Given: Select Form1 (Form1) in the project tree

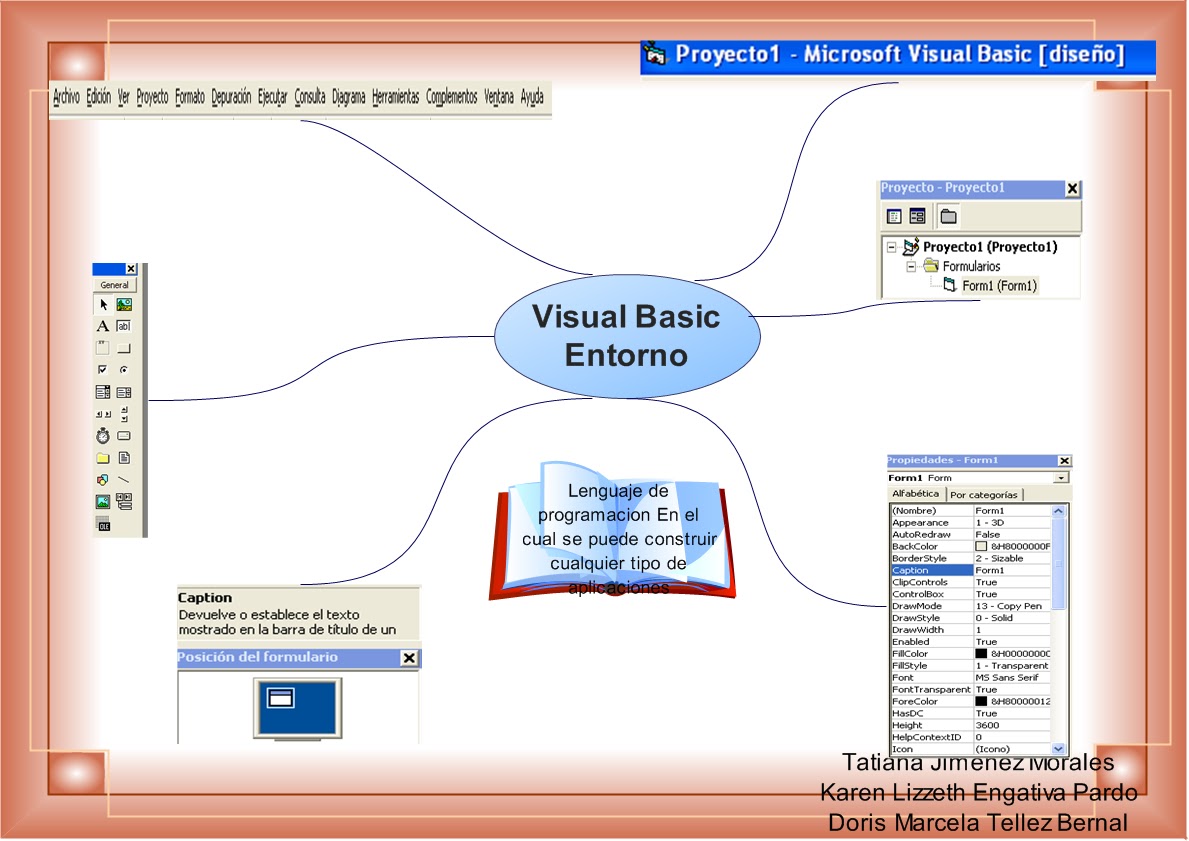Looking at the screenshot, I should pos(1000,285).
